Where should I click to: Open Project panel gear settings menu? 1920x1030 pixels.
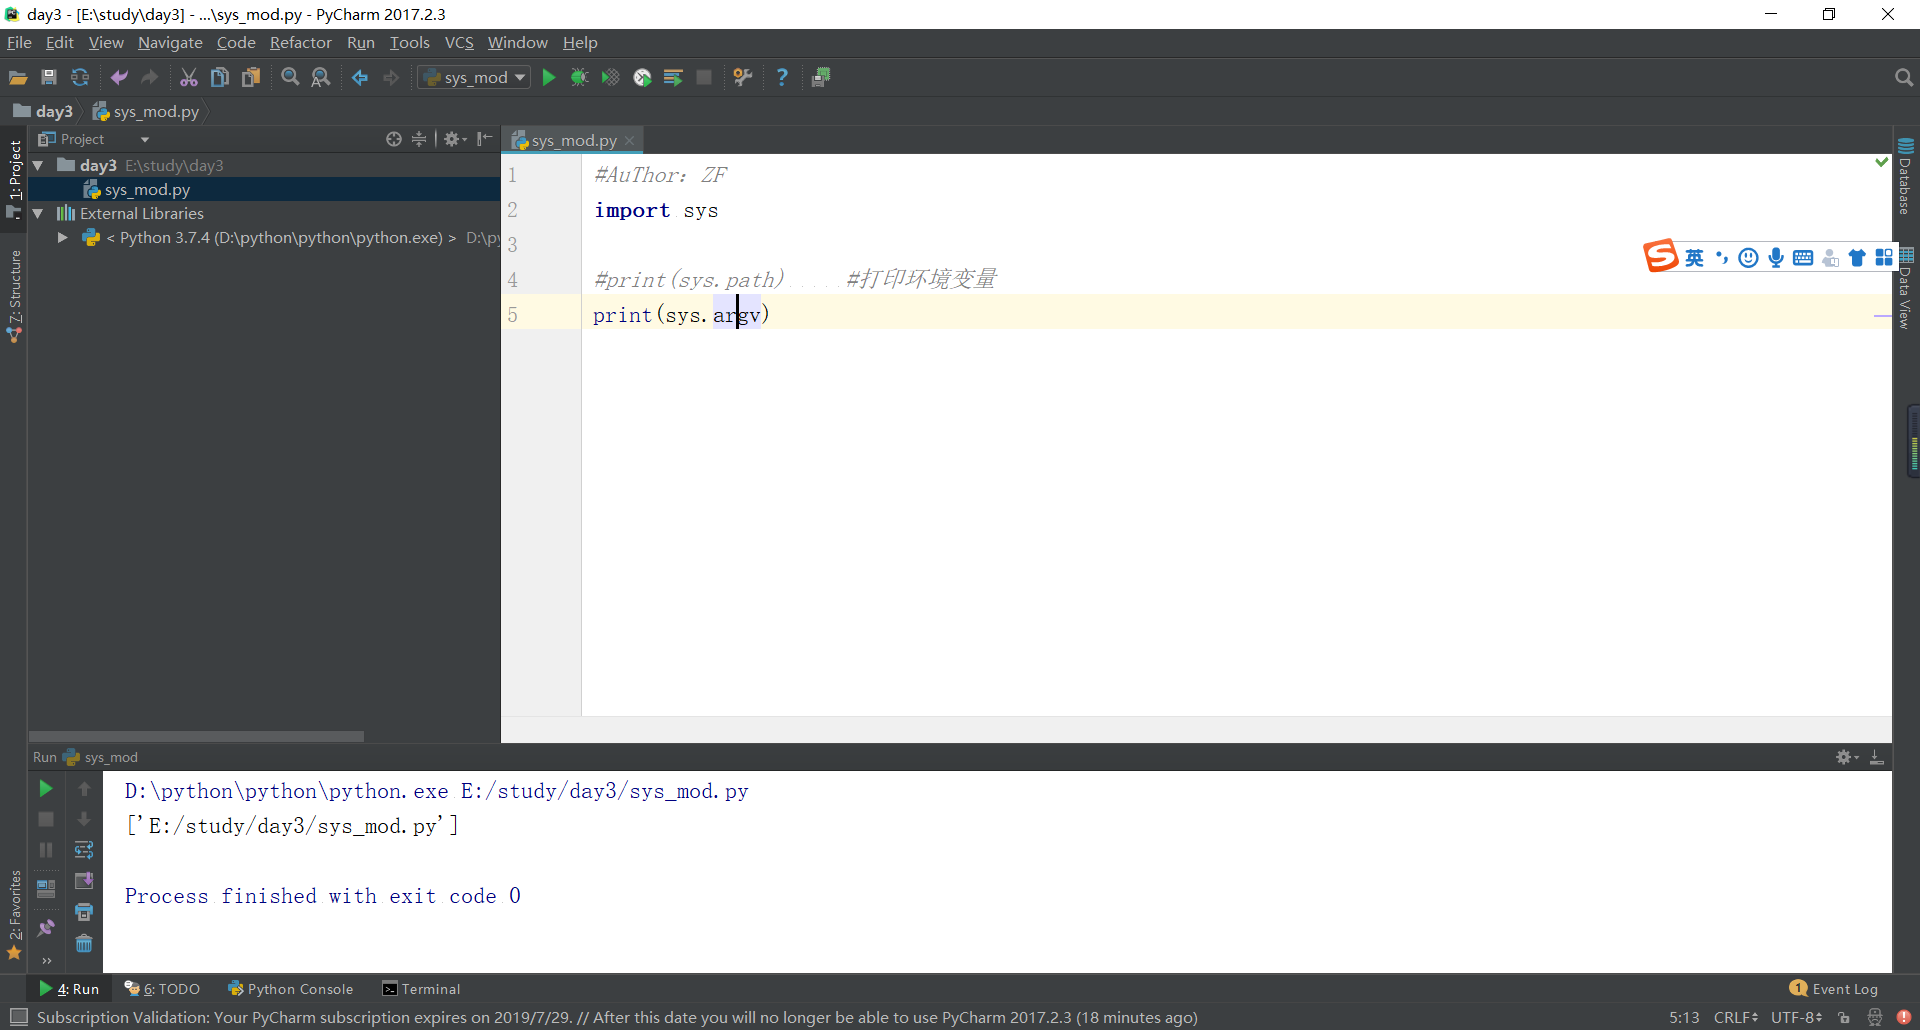[455, 139]
